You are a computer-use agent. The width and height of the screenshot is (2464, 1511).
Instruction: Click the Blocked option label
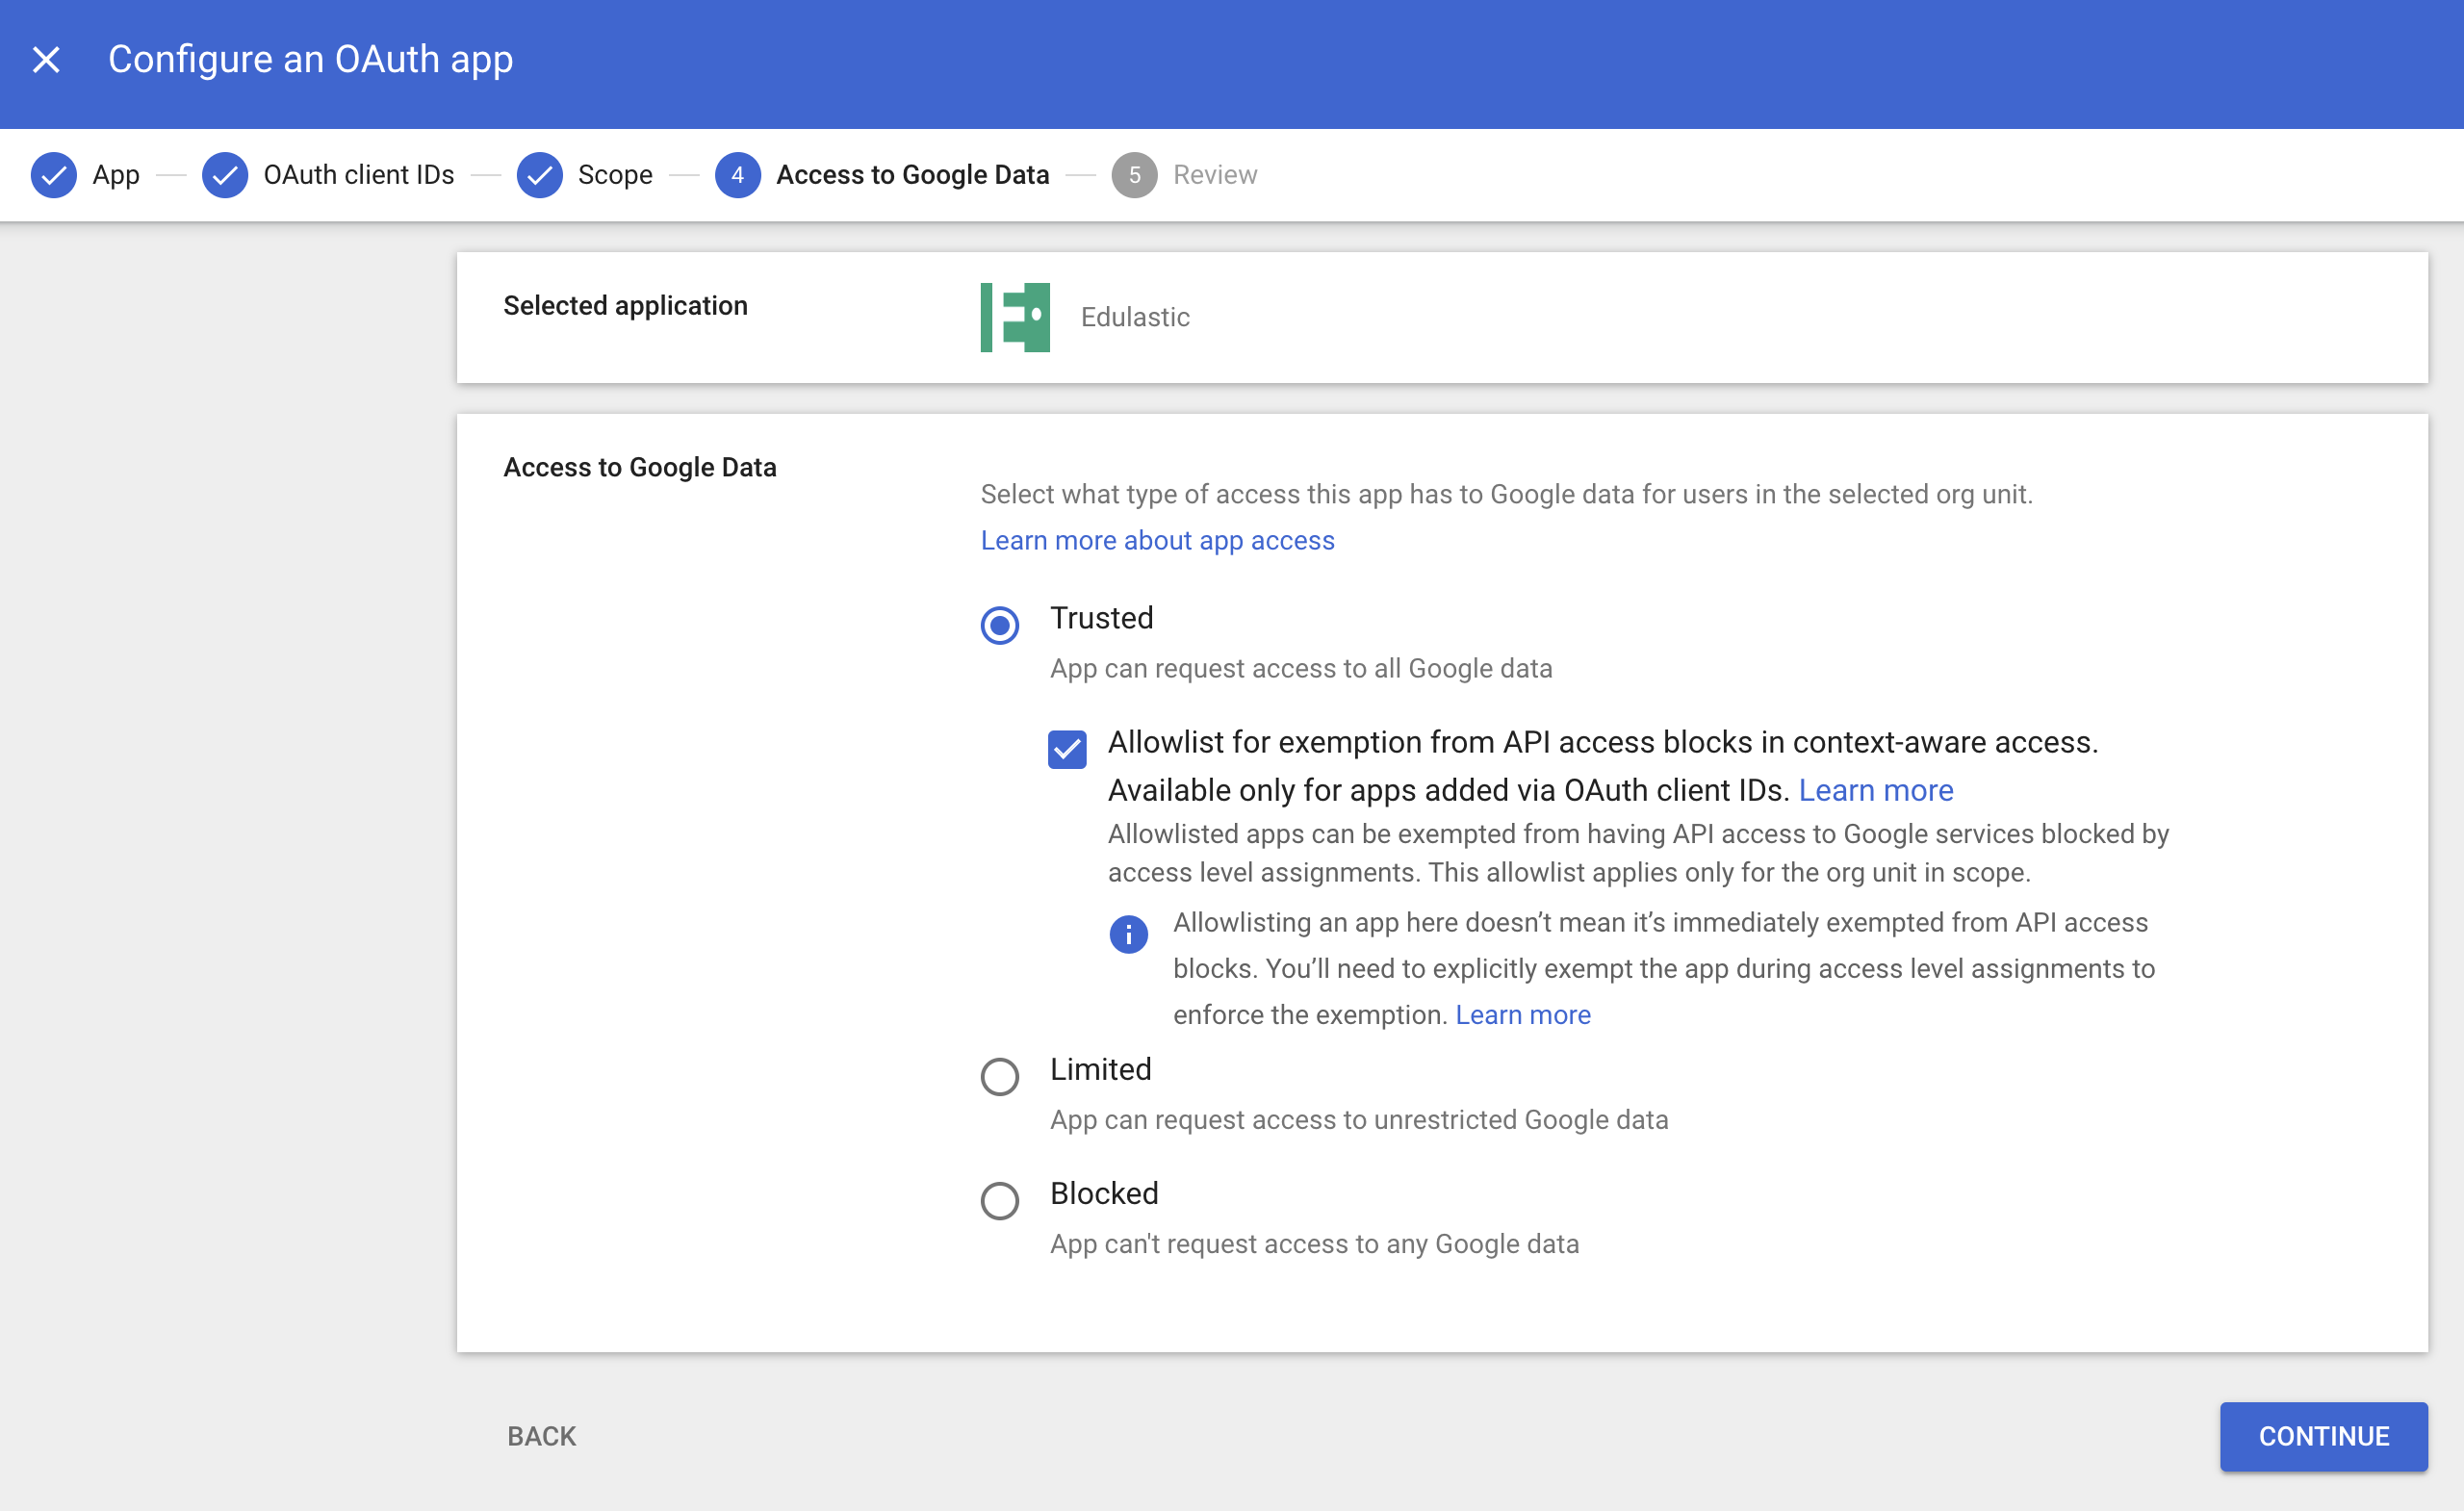tap(1104, 1193)
